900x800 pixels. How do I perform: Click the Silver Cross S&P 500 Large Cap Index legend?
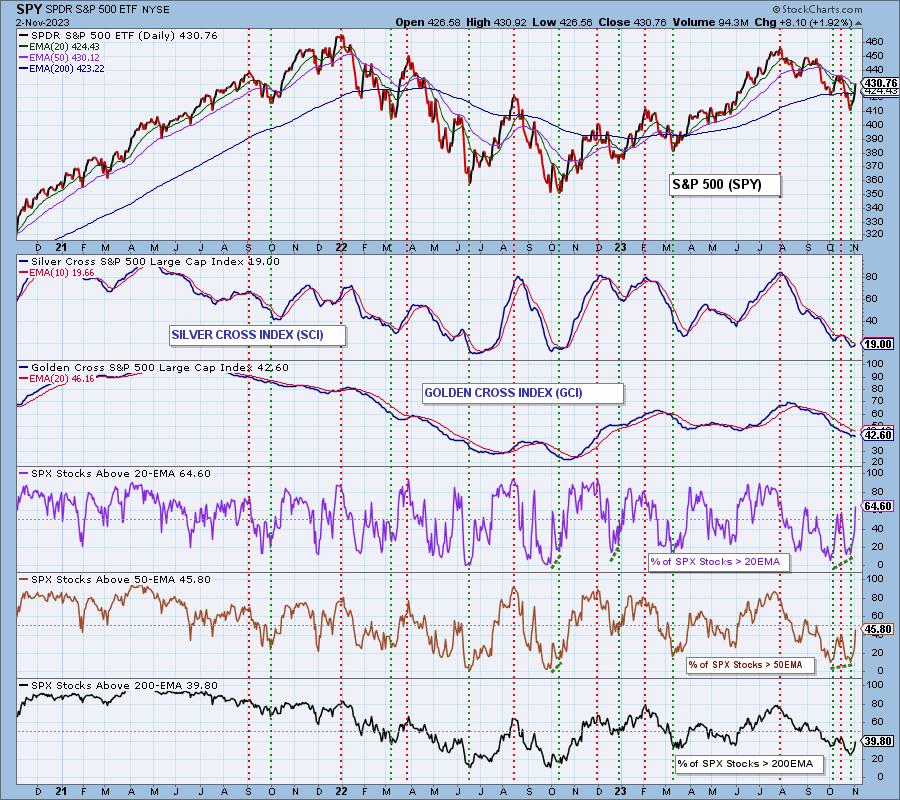pyautogui.click(x=149, y=262)
